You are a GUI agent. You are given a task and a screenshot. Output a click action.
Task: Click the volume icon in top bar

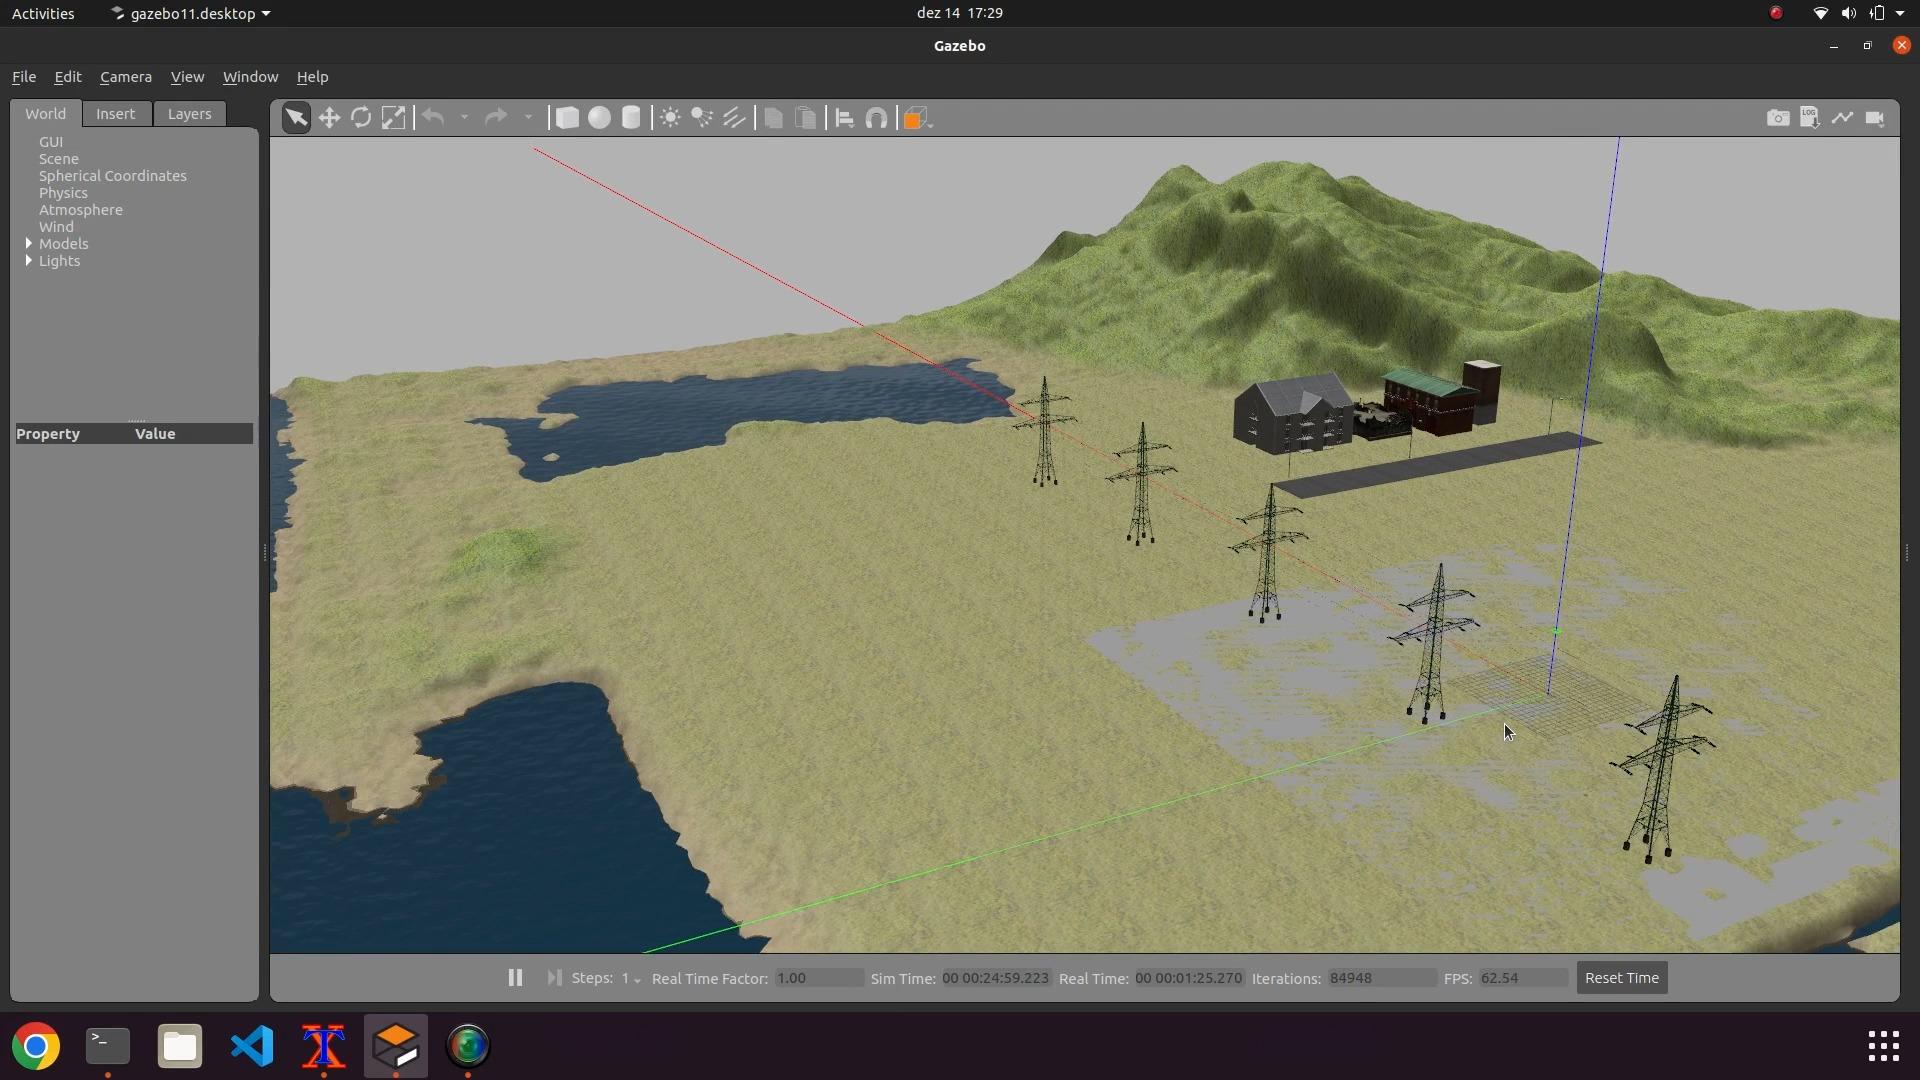pyautogui.click(x=1848, y=13)
